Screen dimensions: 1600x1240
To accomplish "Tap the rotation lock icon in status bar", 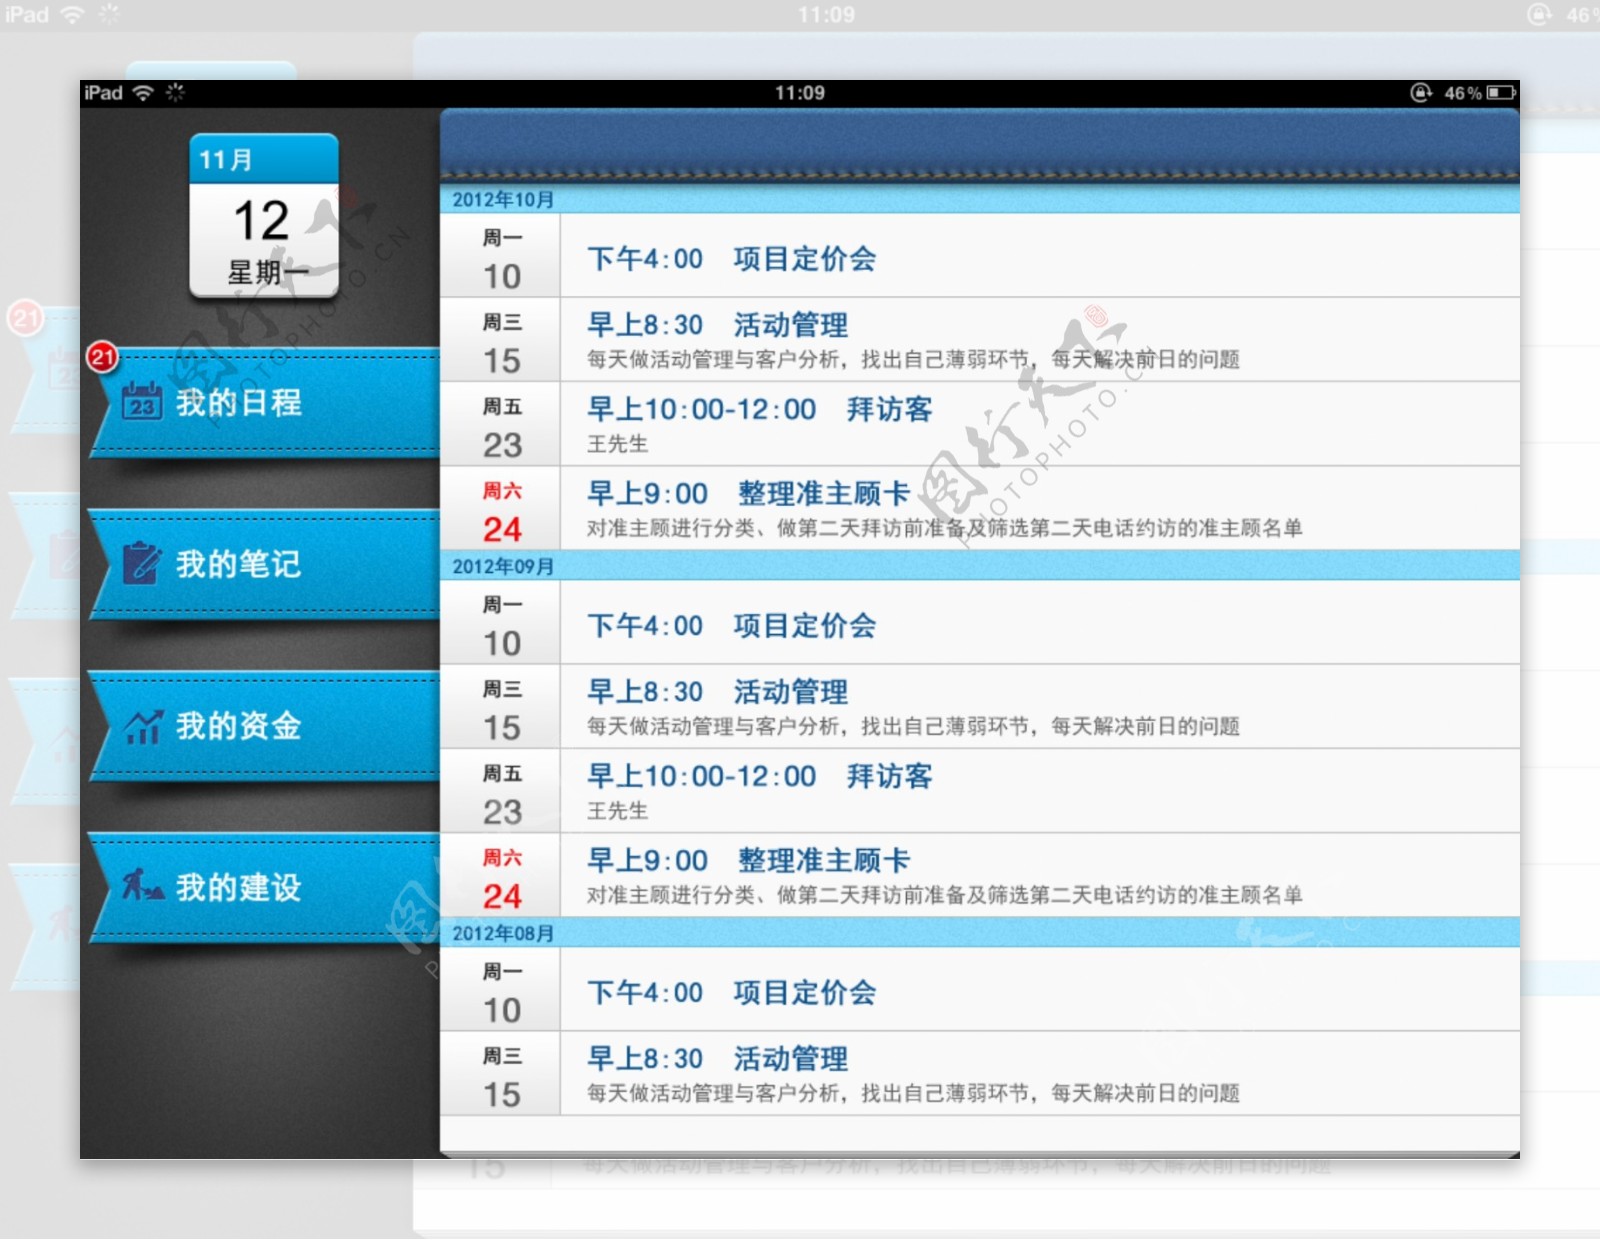I will click(1421, 93).
